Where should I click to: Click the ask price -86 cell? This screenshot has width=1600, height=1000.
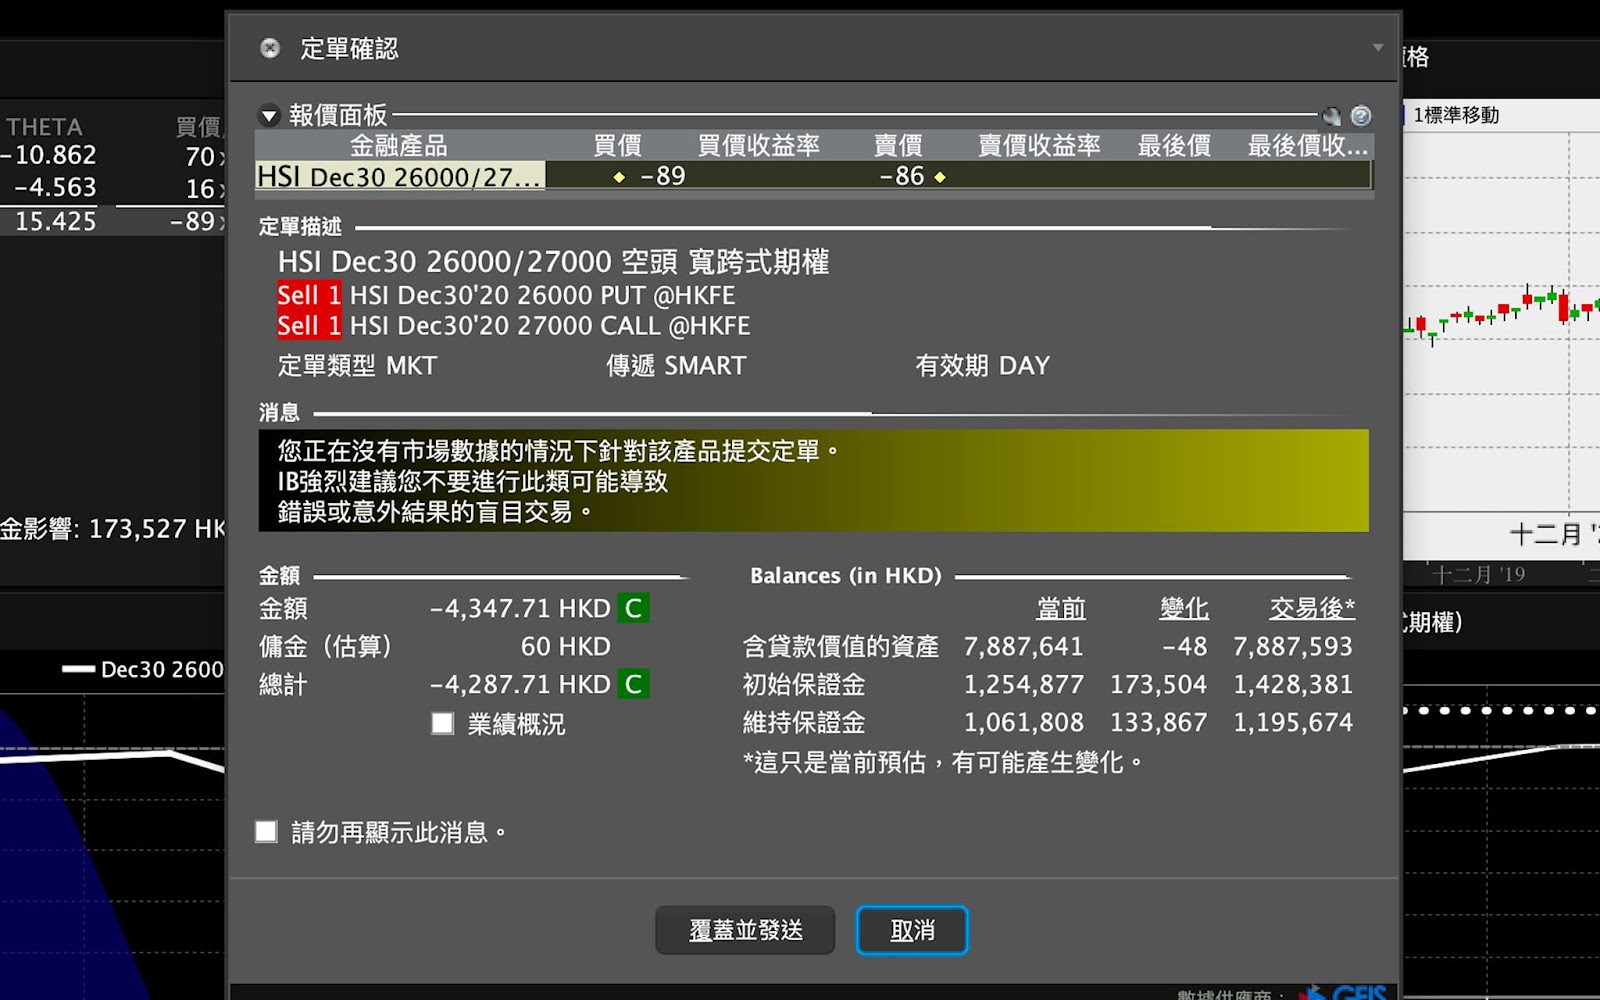[x=902, y=176]
